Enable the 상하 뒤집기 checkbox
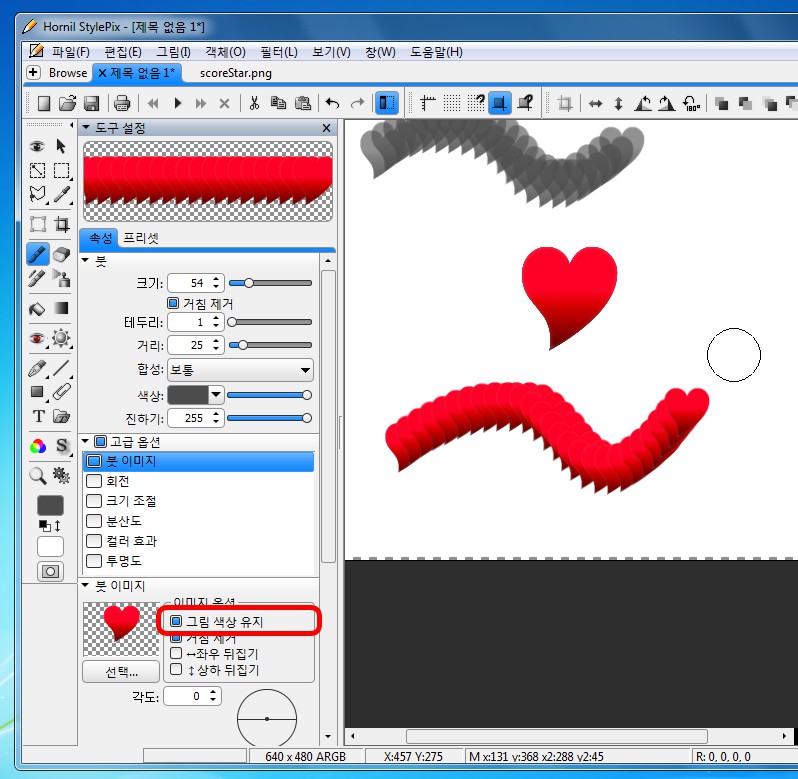Screen dimensions: 798x779 [176, 669]
